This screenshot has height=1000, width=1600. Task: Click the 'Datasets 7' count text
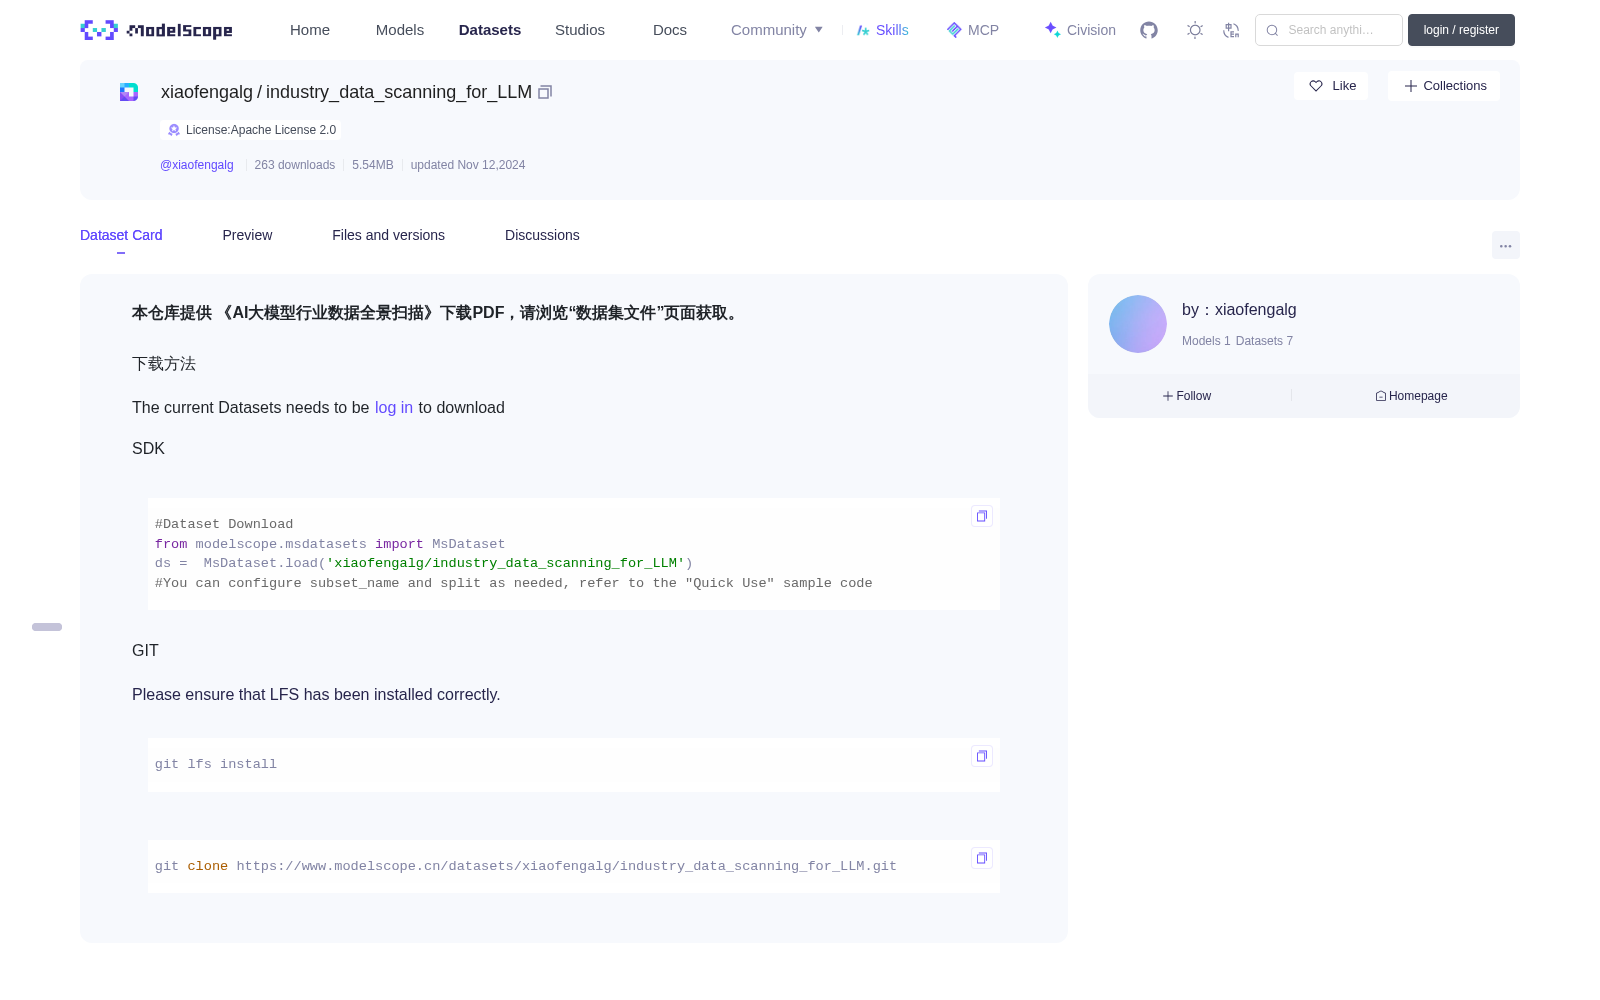click(1264, 341)
